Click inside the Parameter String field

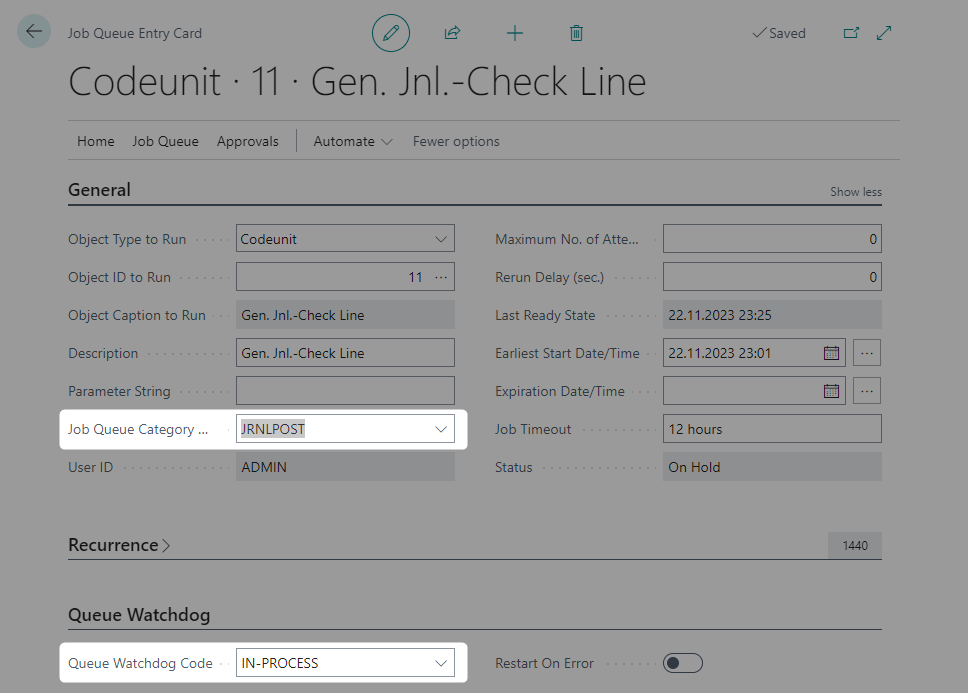345,390
